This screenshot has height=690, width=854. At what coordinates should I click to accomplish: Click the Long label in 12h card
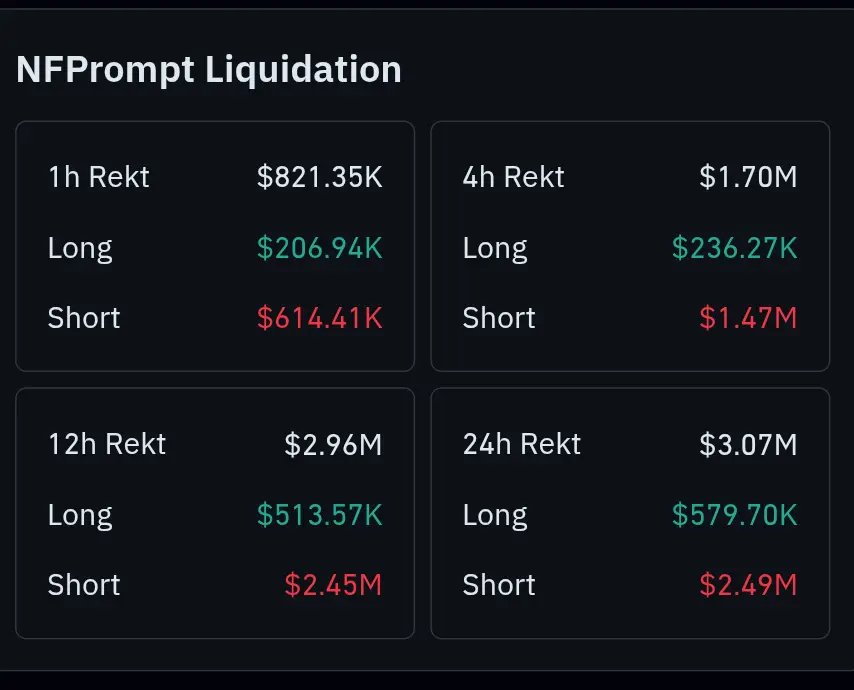pos(80,516)
